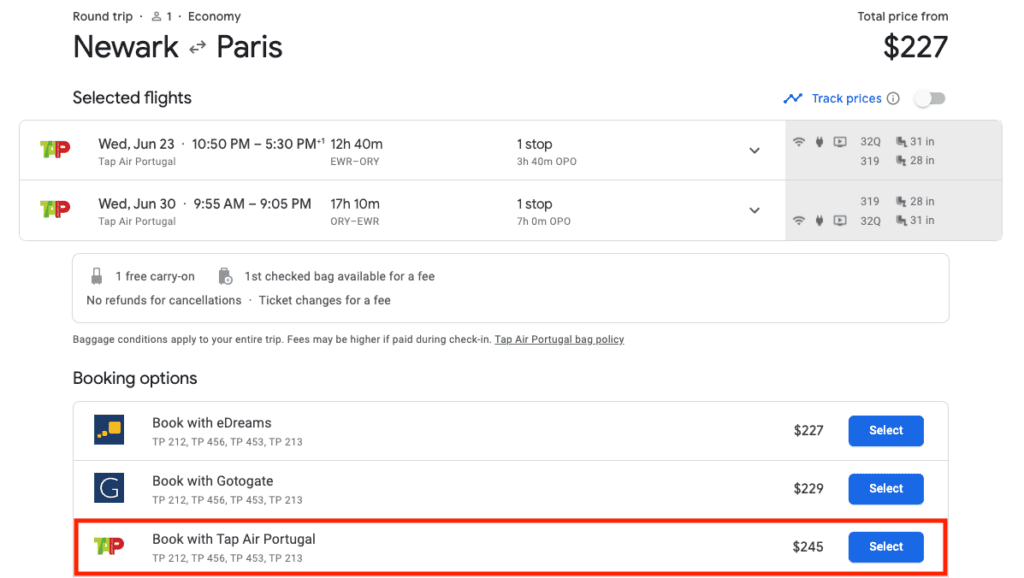Click the carry-on bag icon
Image resolution: width=1024 pixels, height=578 pixels.
pos(96,276)
